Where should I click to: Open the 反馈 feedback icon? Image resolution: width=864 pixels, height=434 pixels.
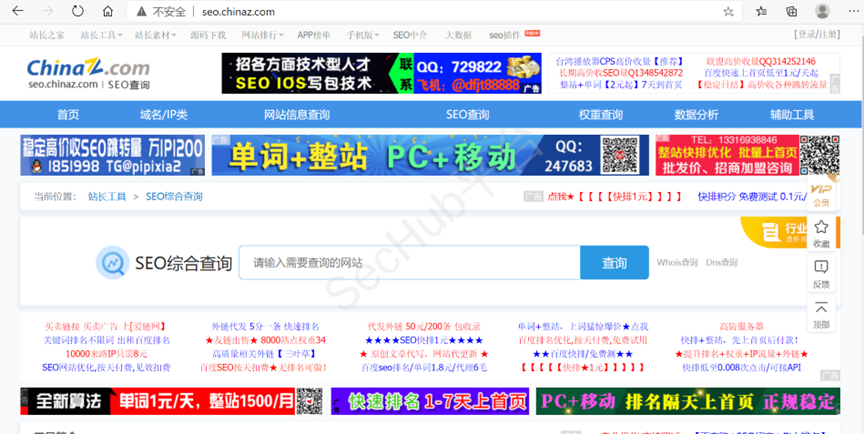(x=821, y=273)
